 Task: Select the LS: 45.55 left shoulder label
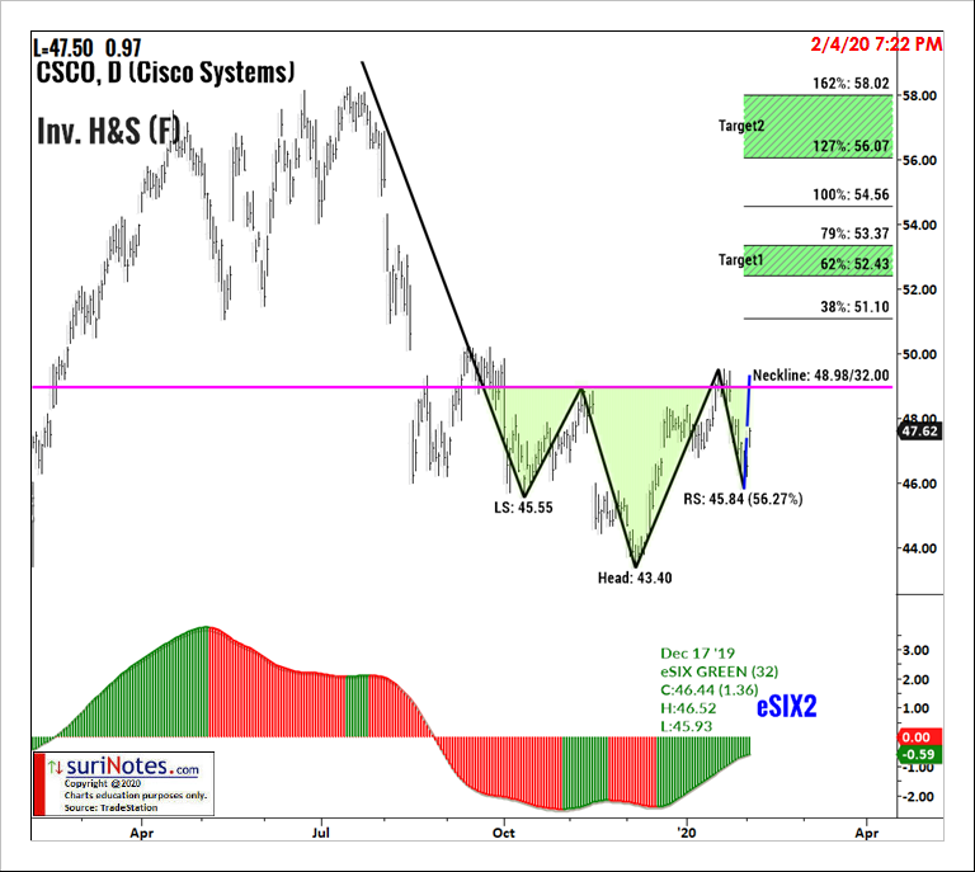pyautogui.click(x=524, y=507)
